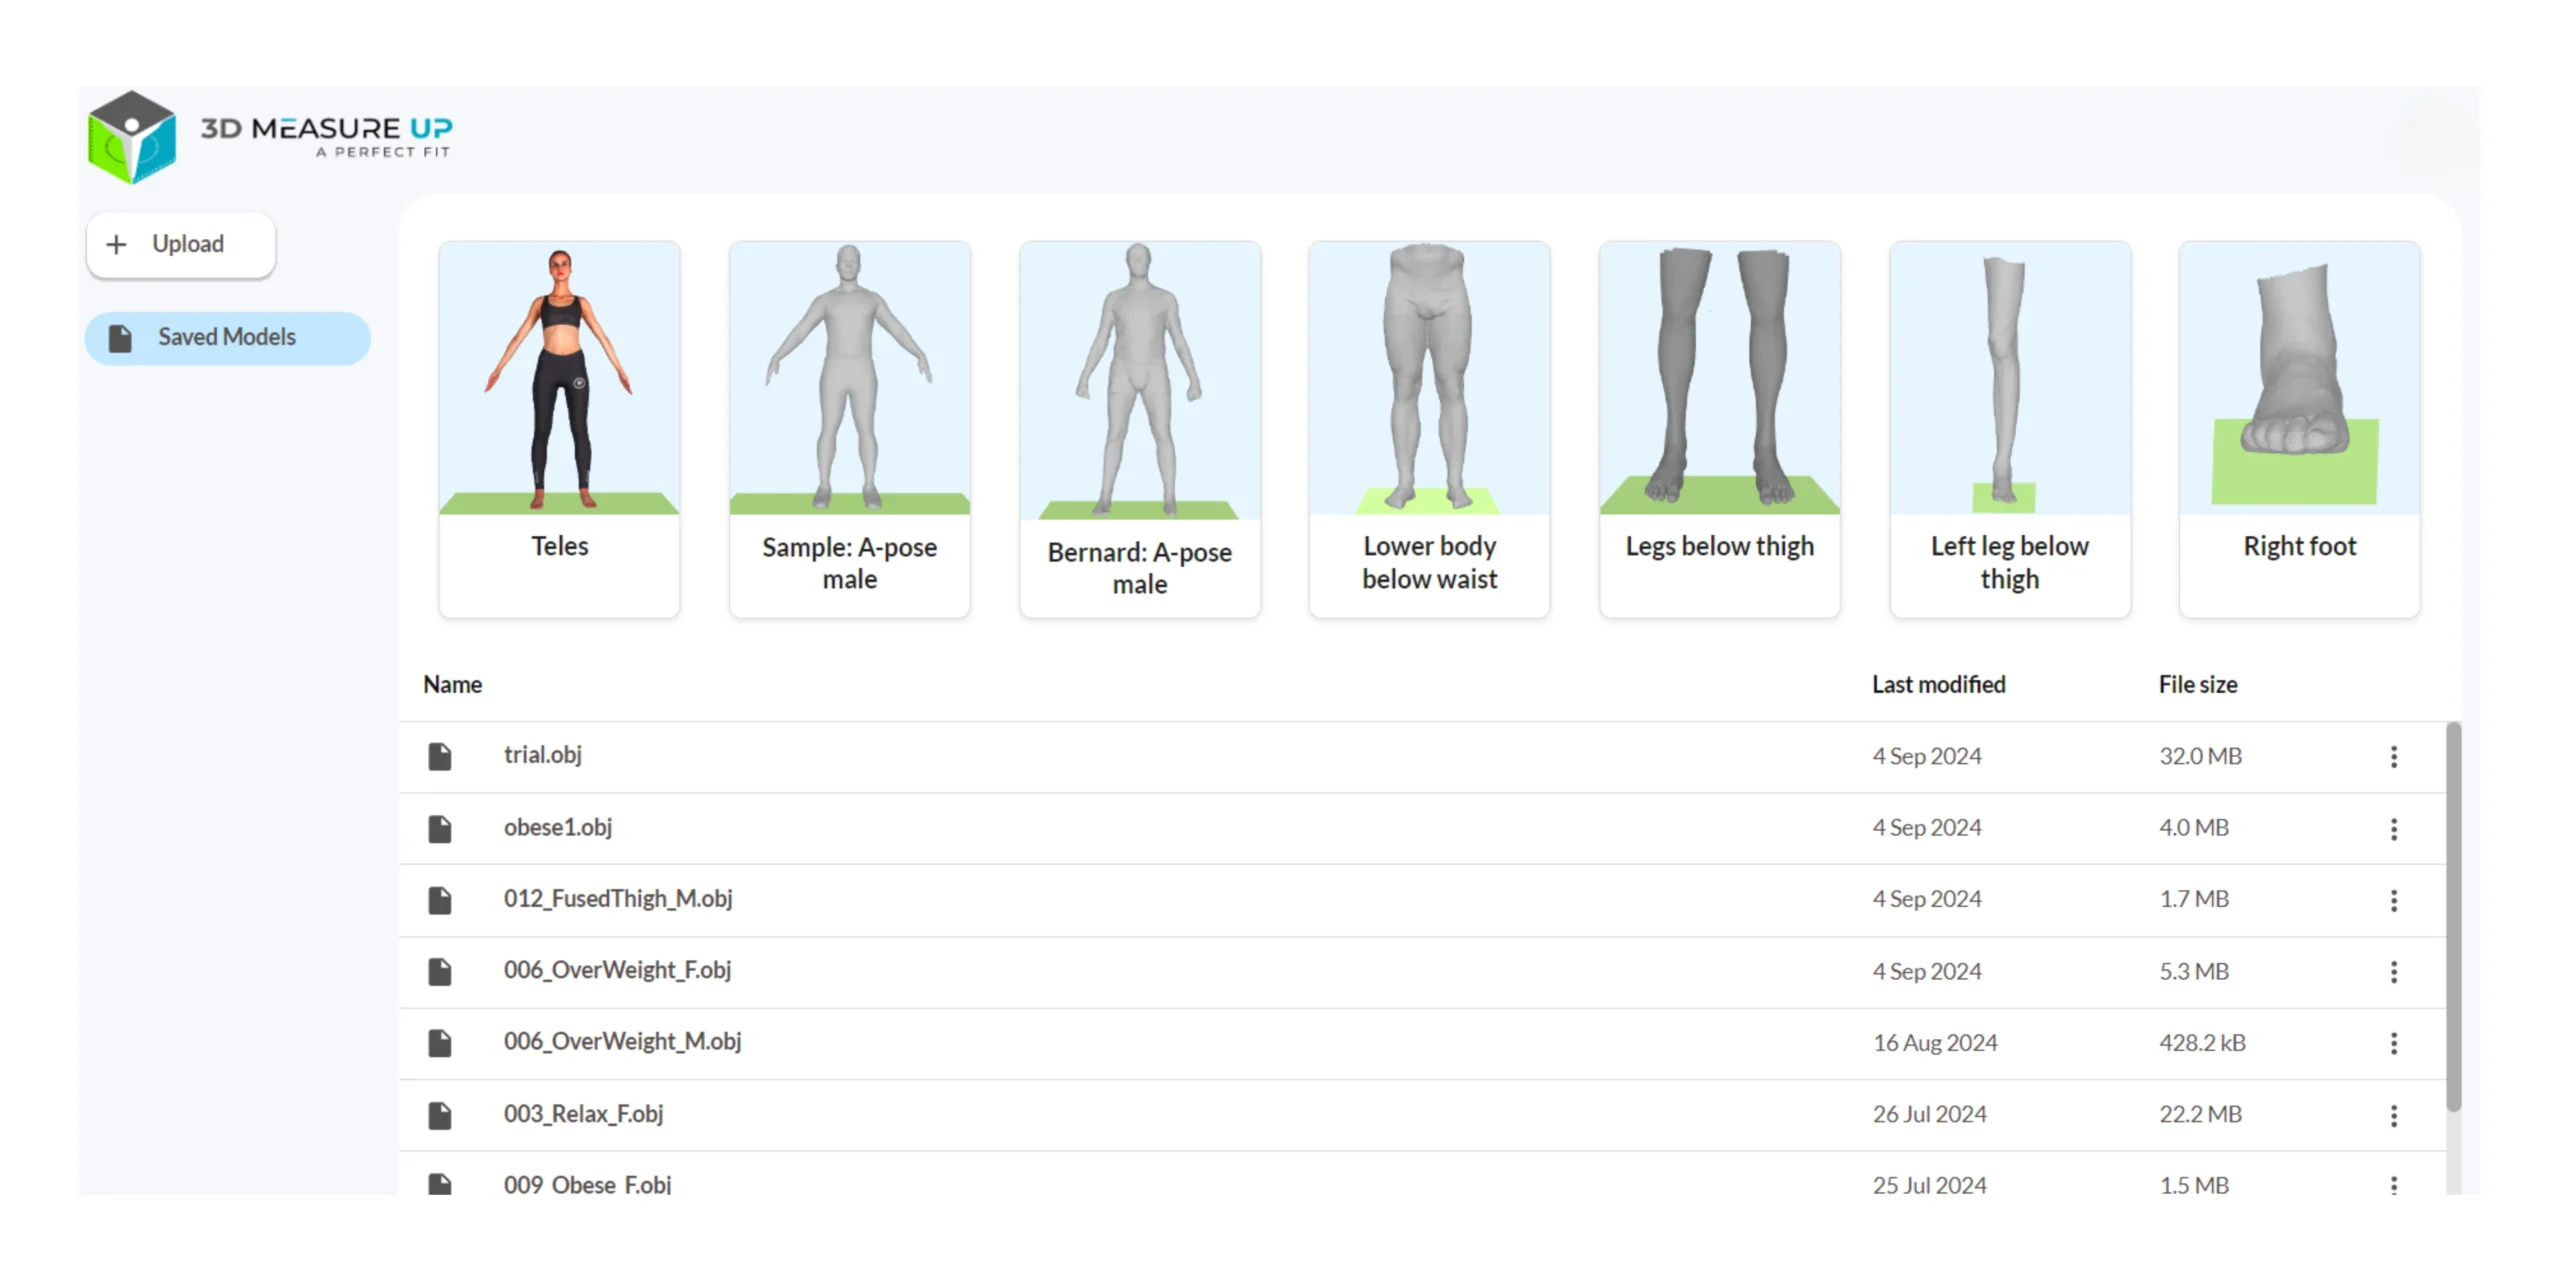Open the three-dot menu for obese1.obj
This screenshot has height=1280, width=2560.
click(x=2394, y=828)
